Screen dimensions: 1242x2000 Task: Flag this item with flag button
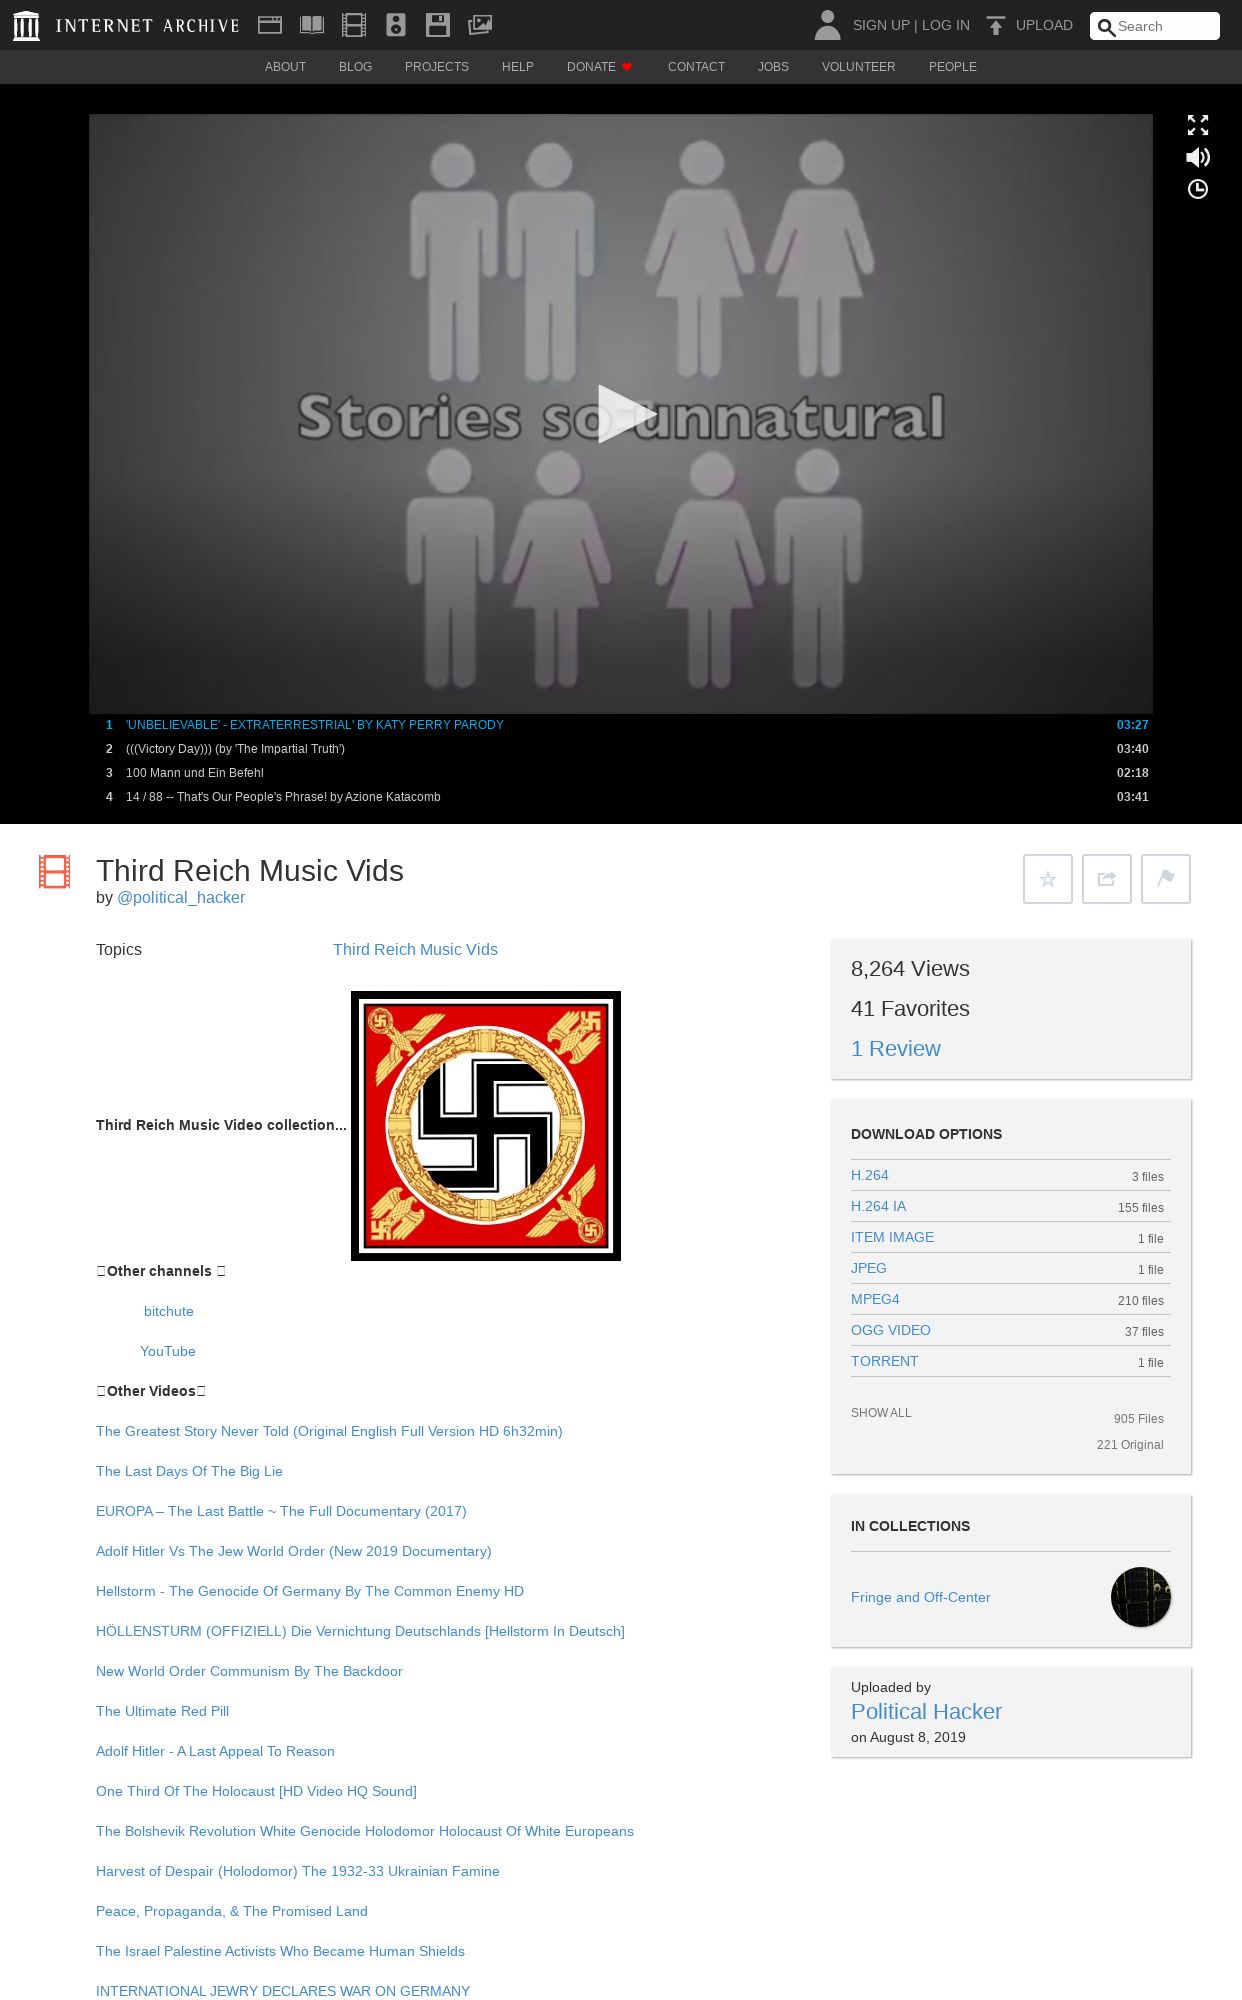[1166, 879]
